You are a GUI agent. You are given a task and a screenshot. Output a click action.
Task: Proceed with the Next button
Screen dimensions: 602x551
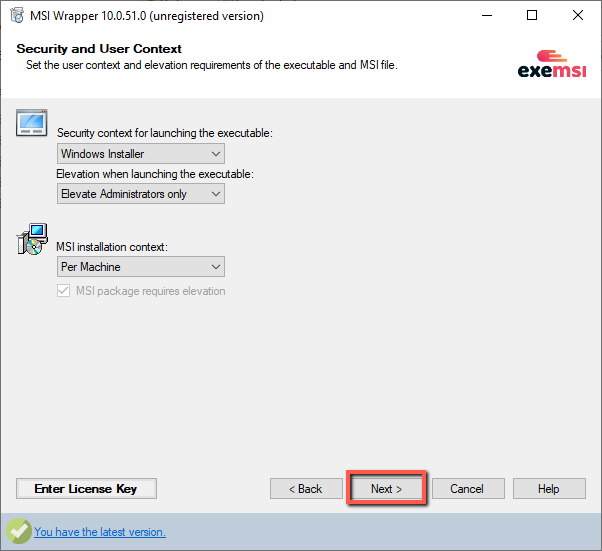coord(387,488)
